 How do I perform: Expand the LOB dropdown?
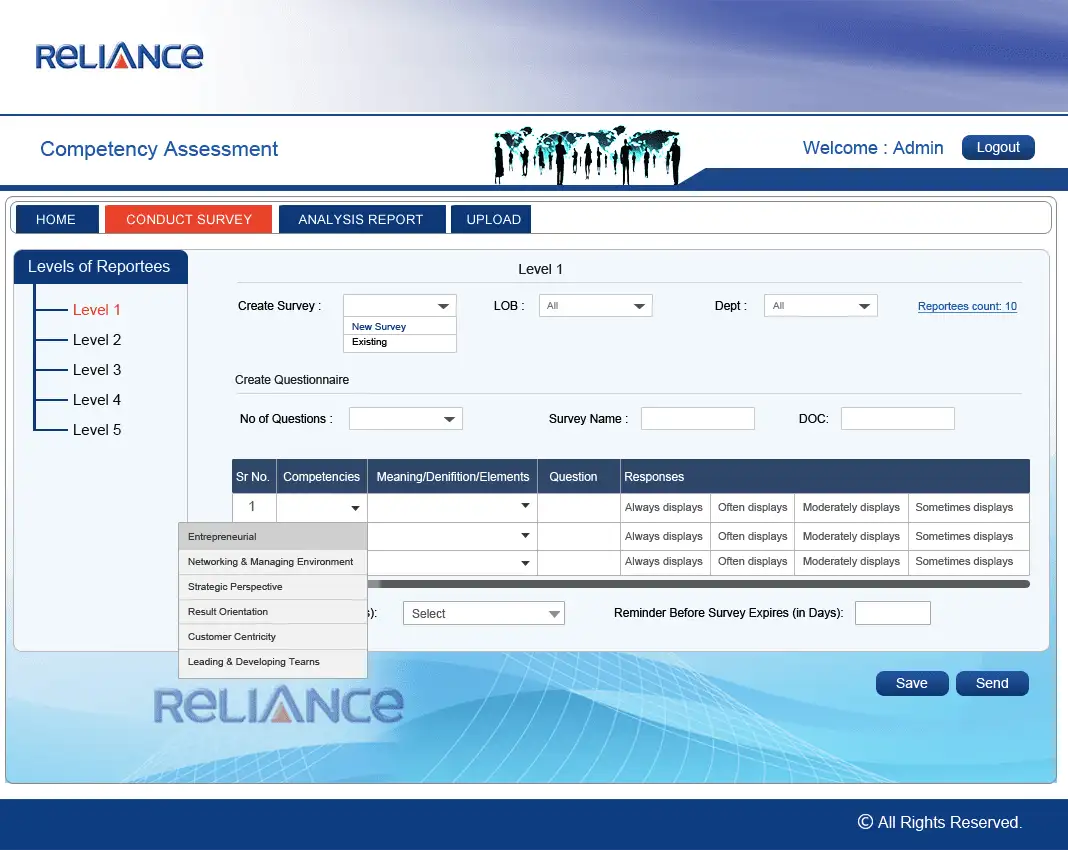click(596, 306)
